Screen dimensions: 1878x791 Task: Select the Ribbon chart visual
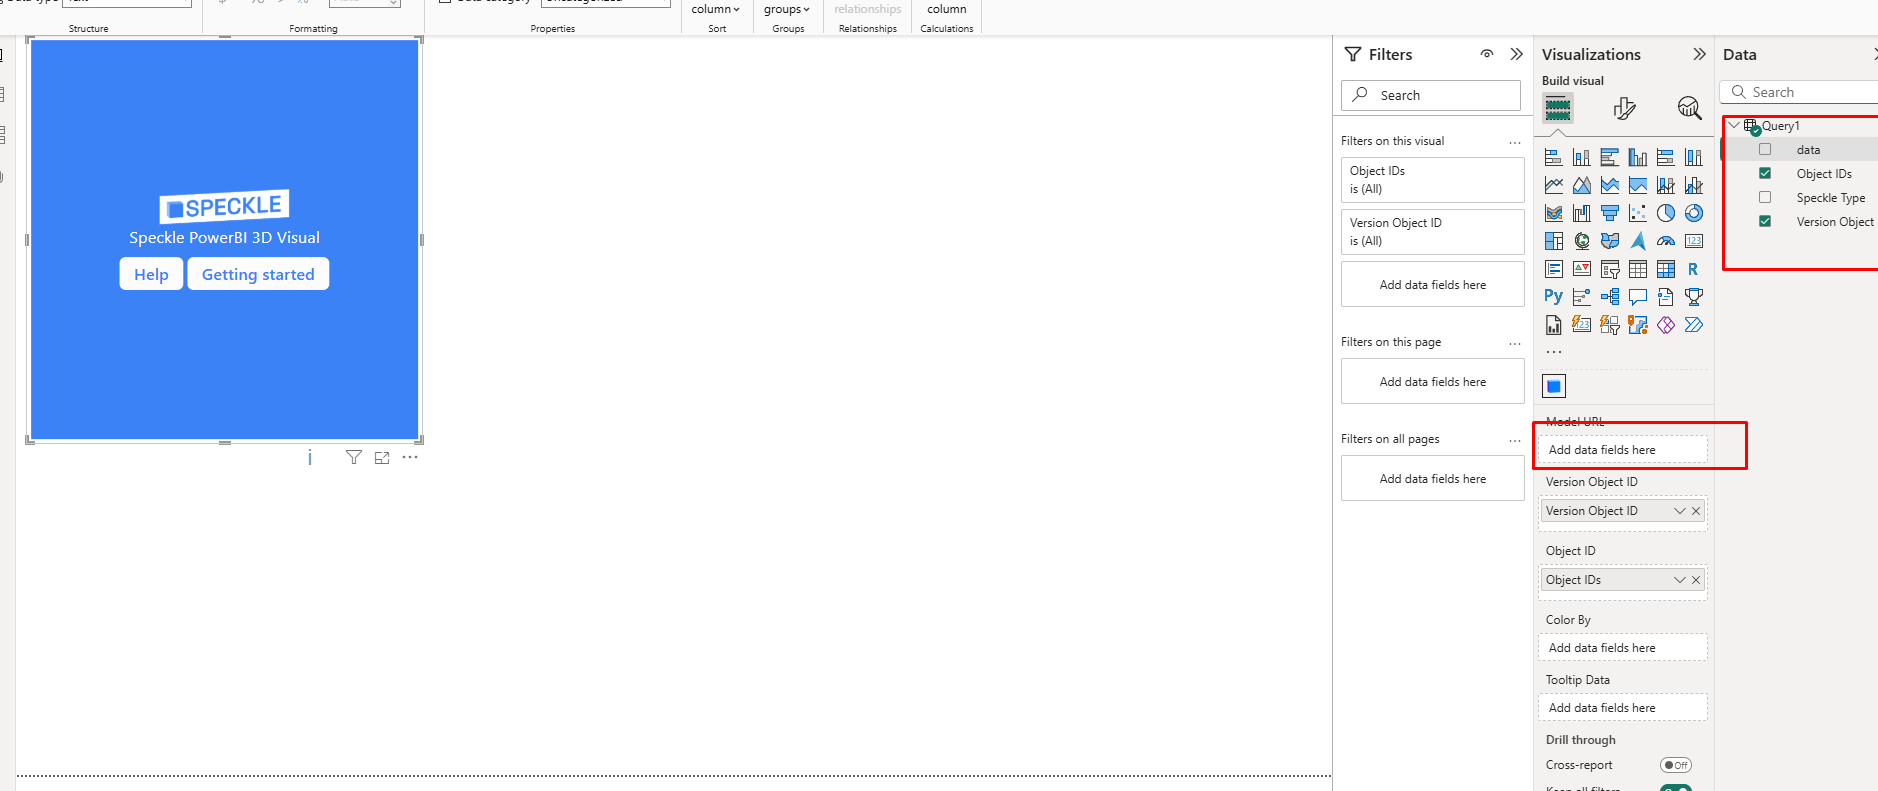point(1553,213)
